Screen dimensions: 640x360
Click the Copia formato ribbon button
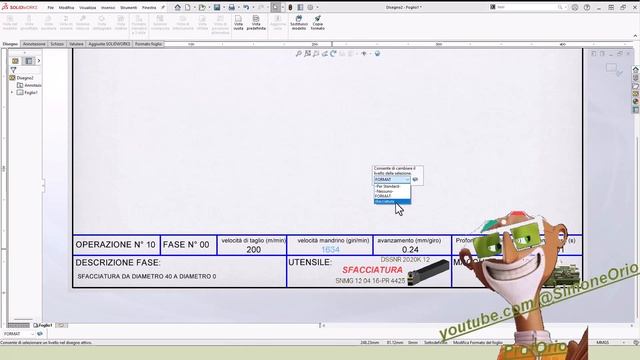[x=318, y=23]
